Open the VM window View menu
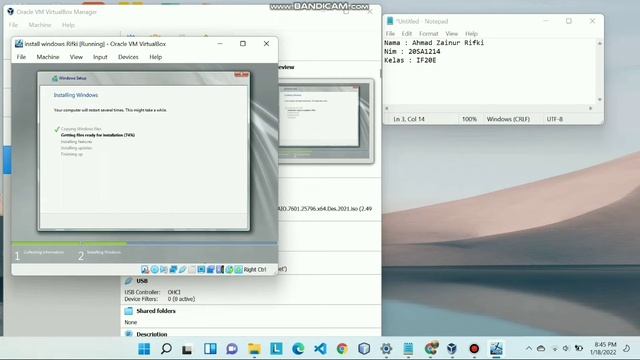Screen dimensions: 640x360 click(76, 57)
